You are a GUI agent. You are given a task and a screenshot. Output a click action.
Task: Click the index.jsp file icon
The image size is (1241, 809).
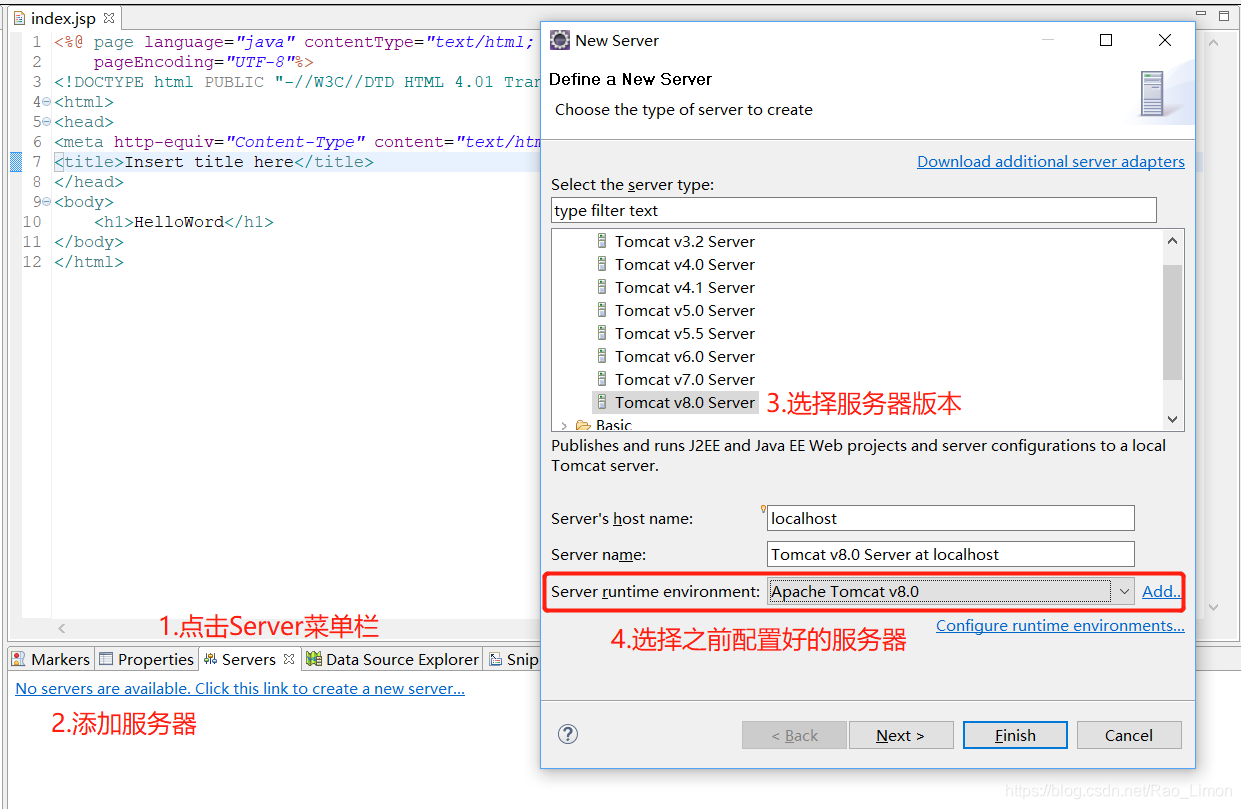(19, 18)
